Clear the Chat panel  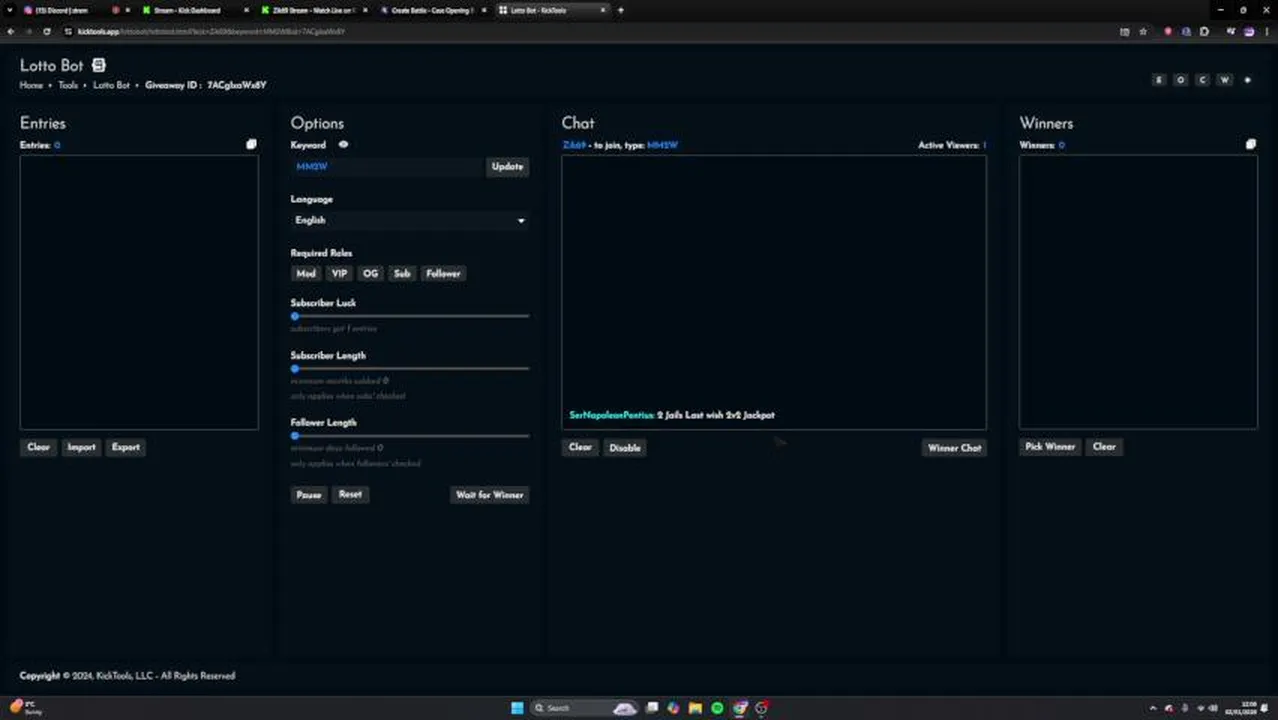580,447
